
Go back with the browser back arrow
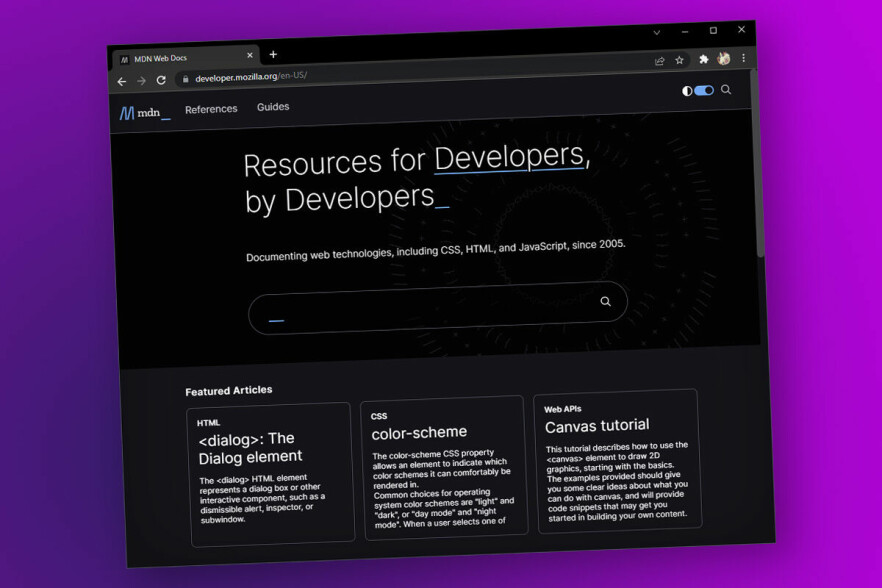122,82
